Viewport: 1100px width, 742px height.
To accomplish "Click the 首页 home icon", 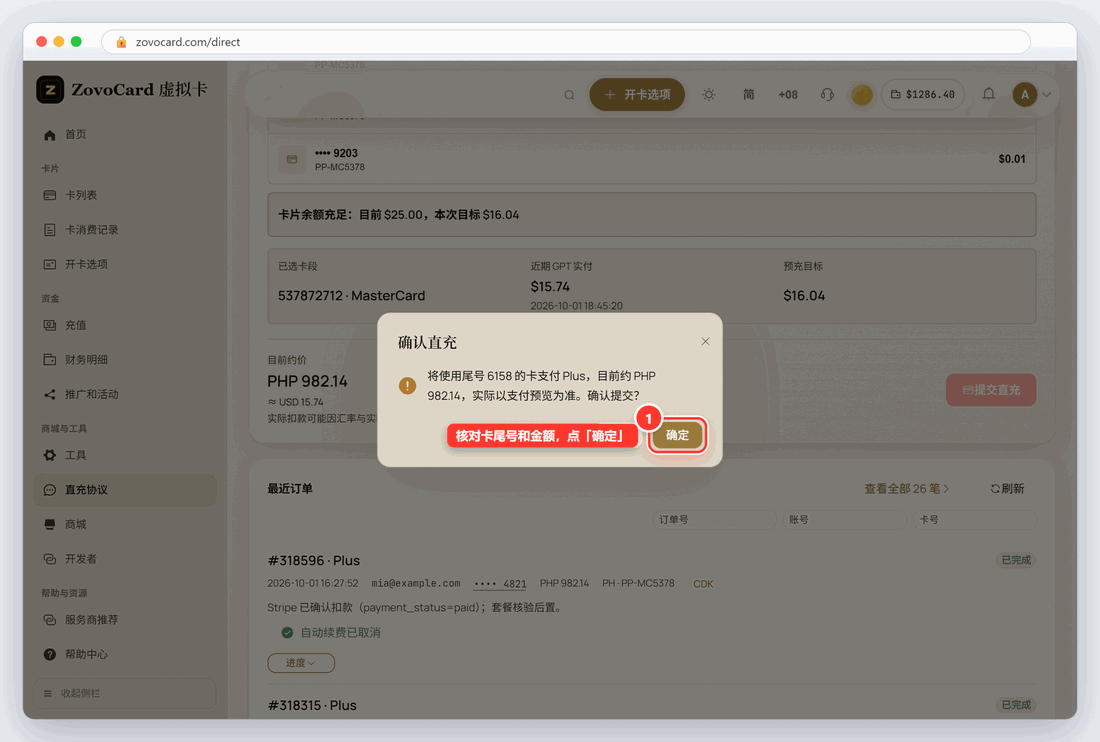I will coord(49,135).
